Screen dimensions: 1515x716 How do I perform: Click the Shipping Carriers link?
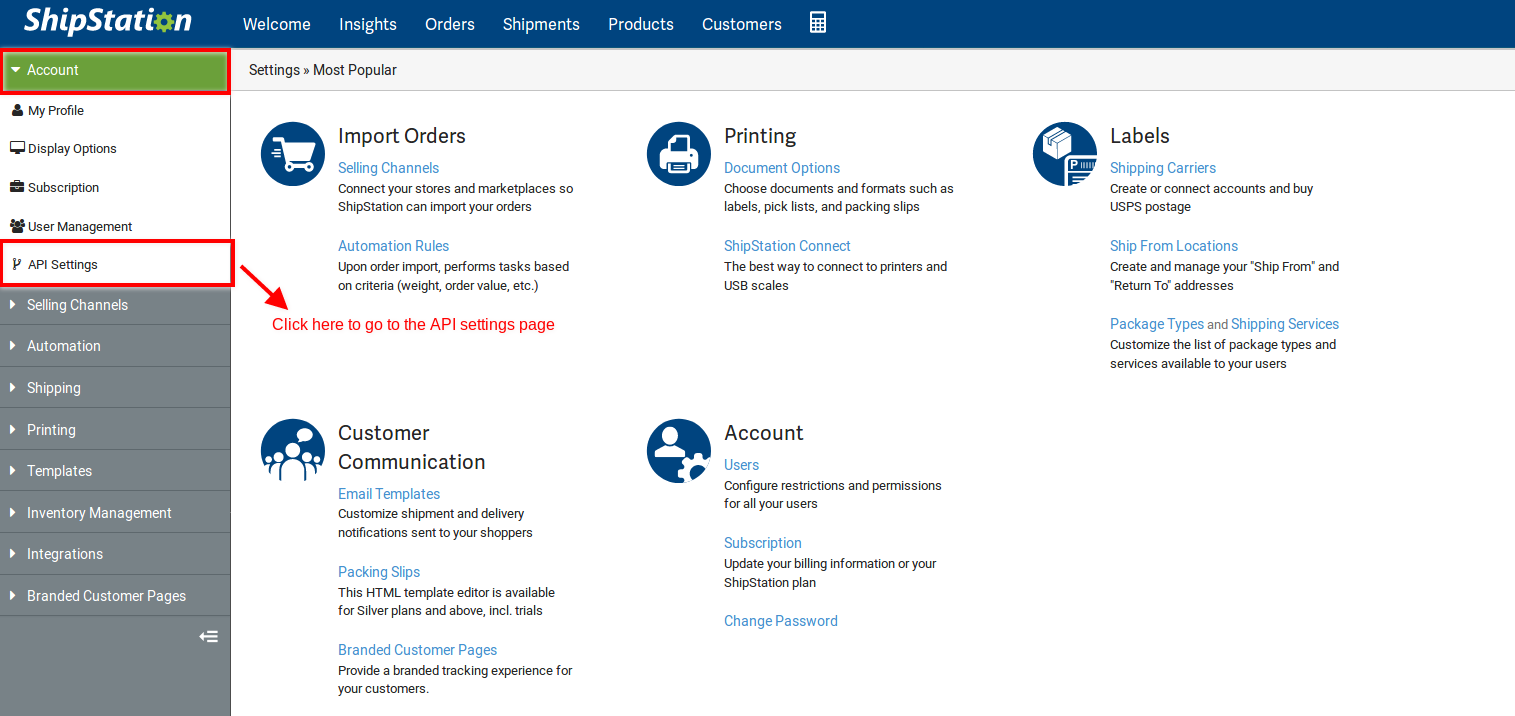[1162, 168]
